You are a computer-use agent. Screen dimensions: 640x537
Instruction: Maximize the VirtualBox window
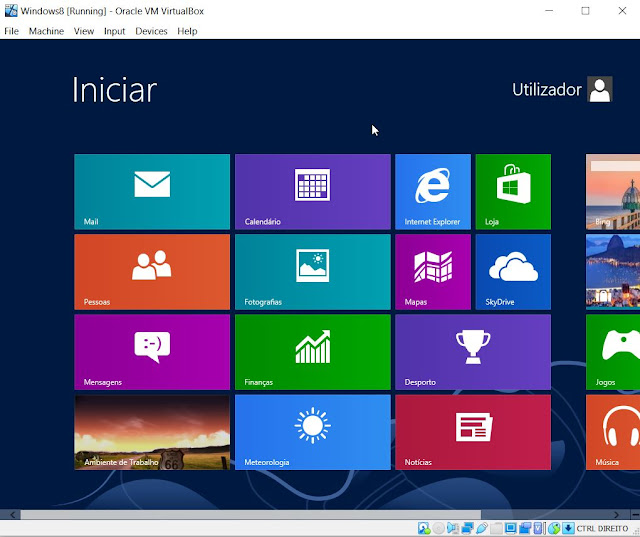click(585, 11)
